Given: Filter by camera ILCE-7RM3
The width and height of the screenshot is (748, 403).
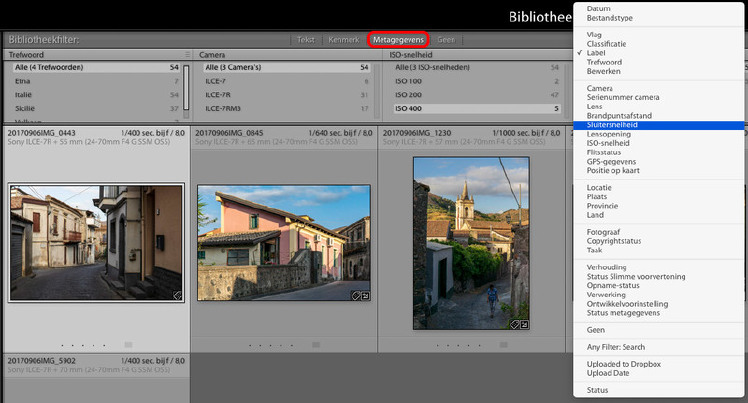Looking at the screenshot, I should (287, 108).
